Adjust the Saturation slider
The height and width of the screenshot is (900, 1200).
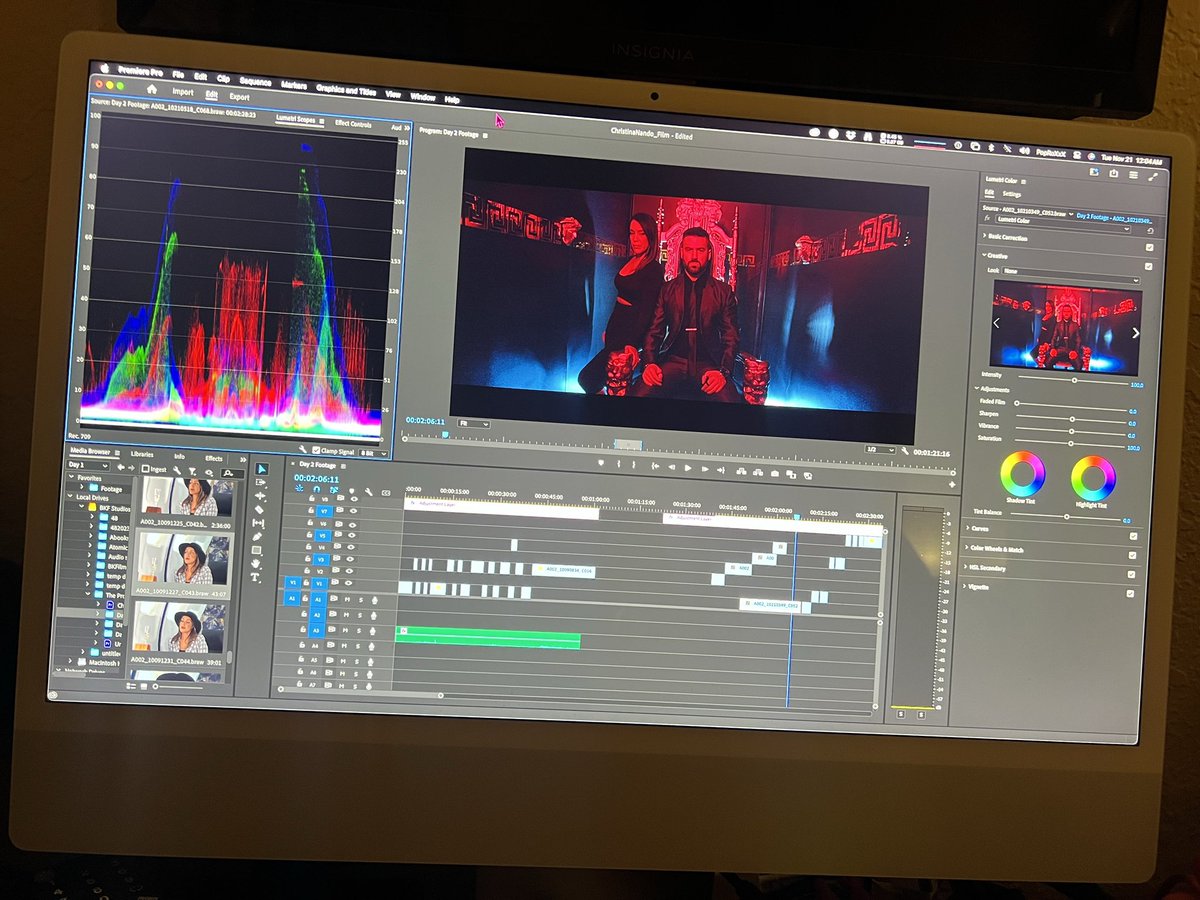click(1070, 443)
